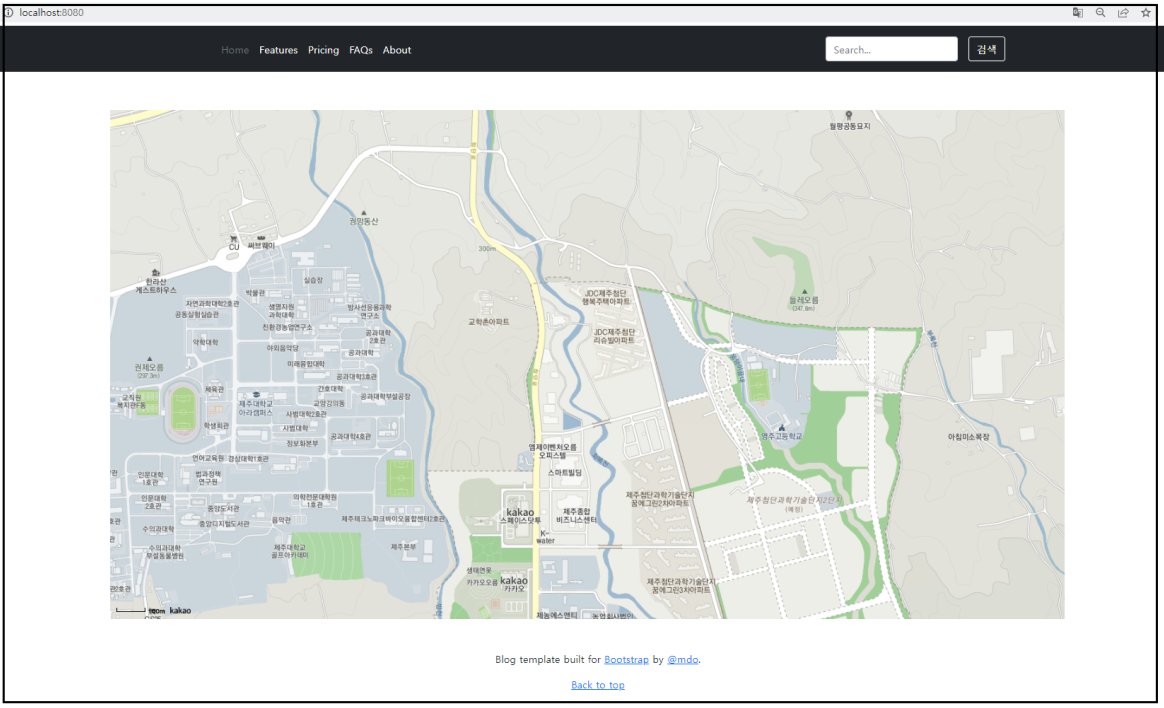Click the 스마트빌딩 label on map
Screen dimensions: 1164x708
point(565,473)
